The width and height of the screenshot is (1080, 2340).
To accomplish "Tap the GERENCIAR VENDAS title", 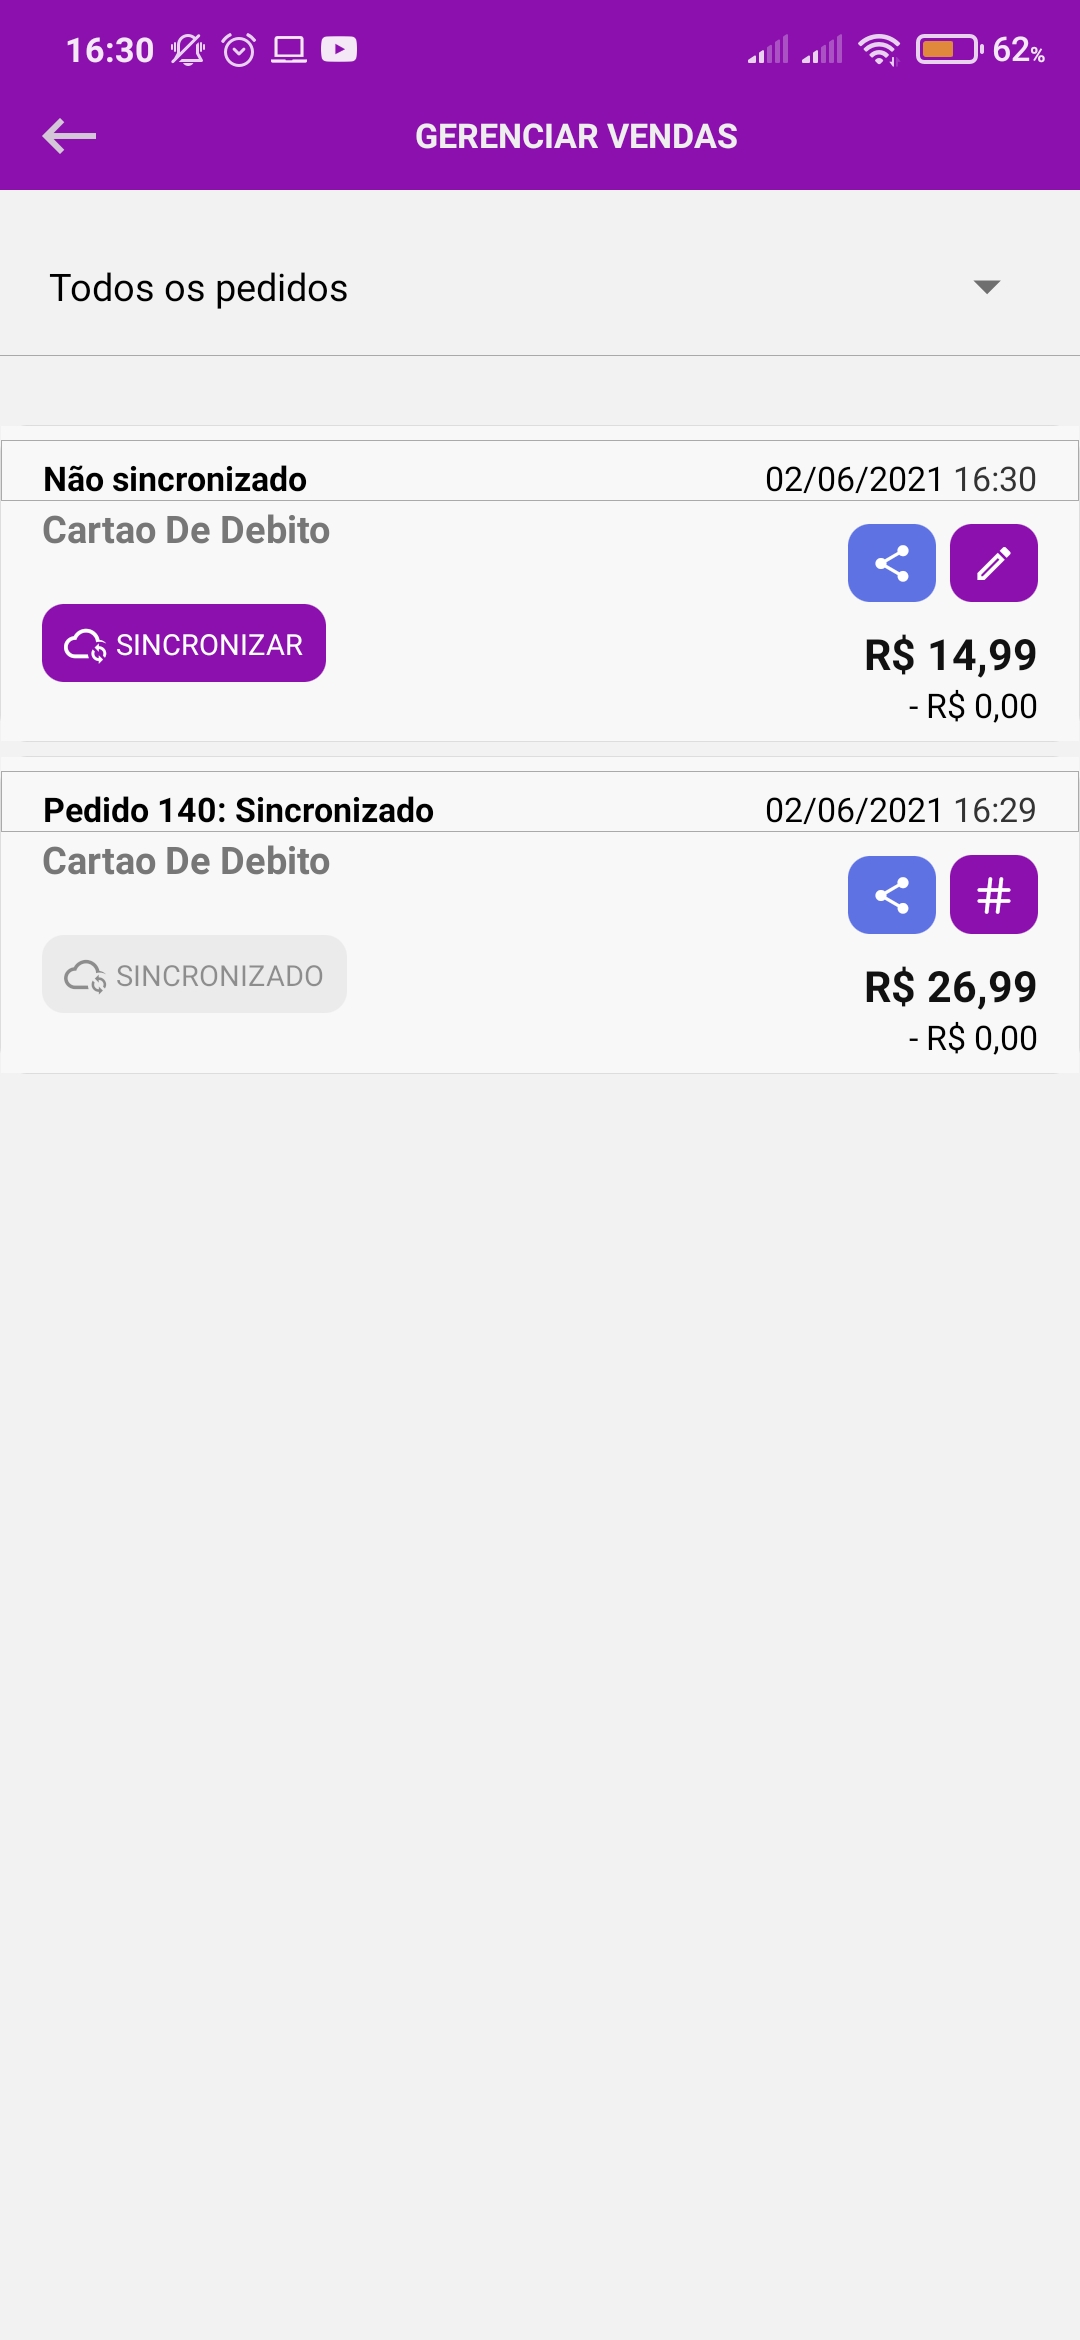I will click(x=576, y=136).
